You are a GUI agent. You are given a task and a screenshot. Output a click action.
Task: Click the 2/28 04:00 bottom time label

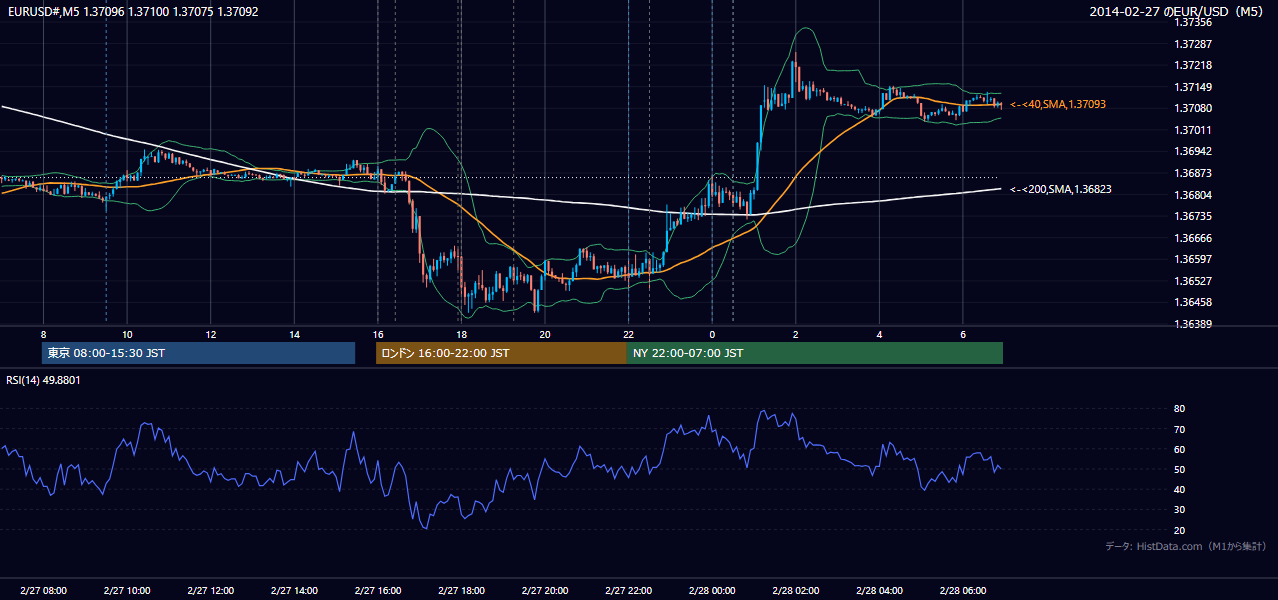879,591
